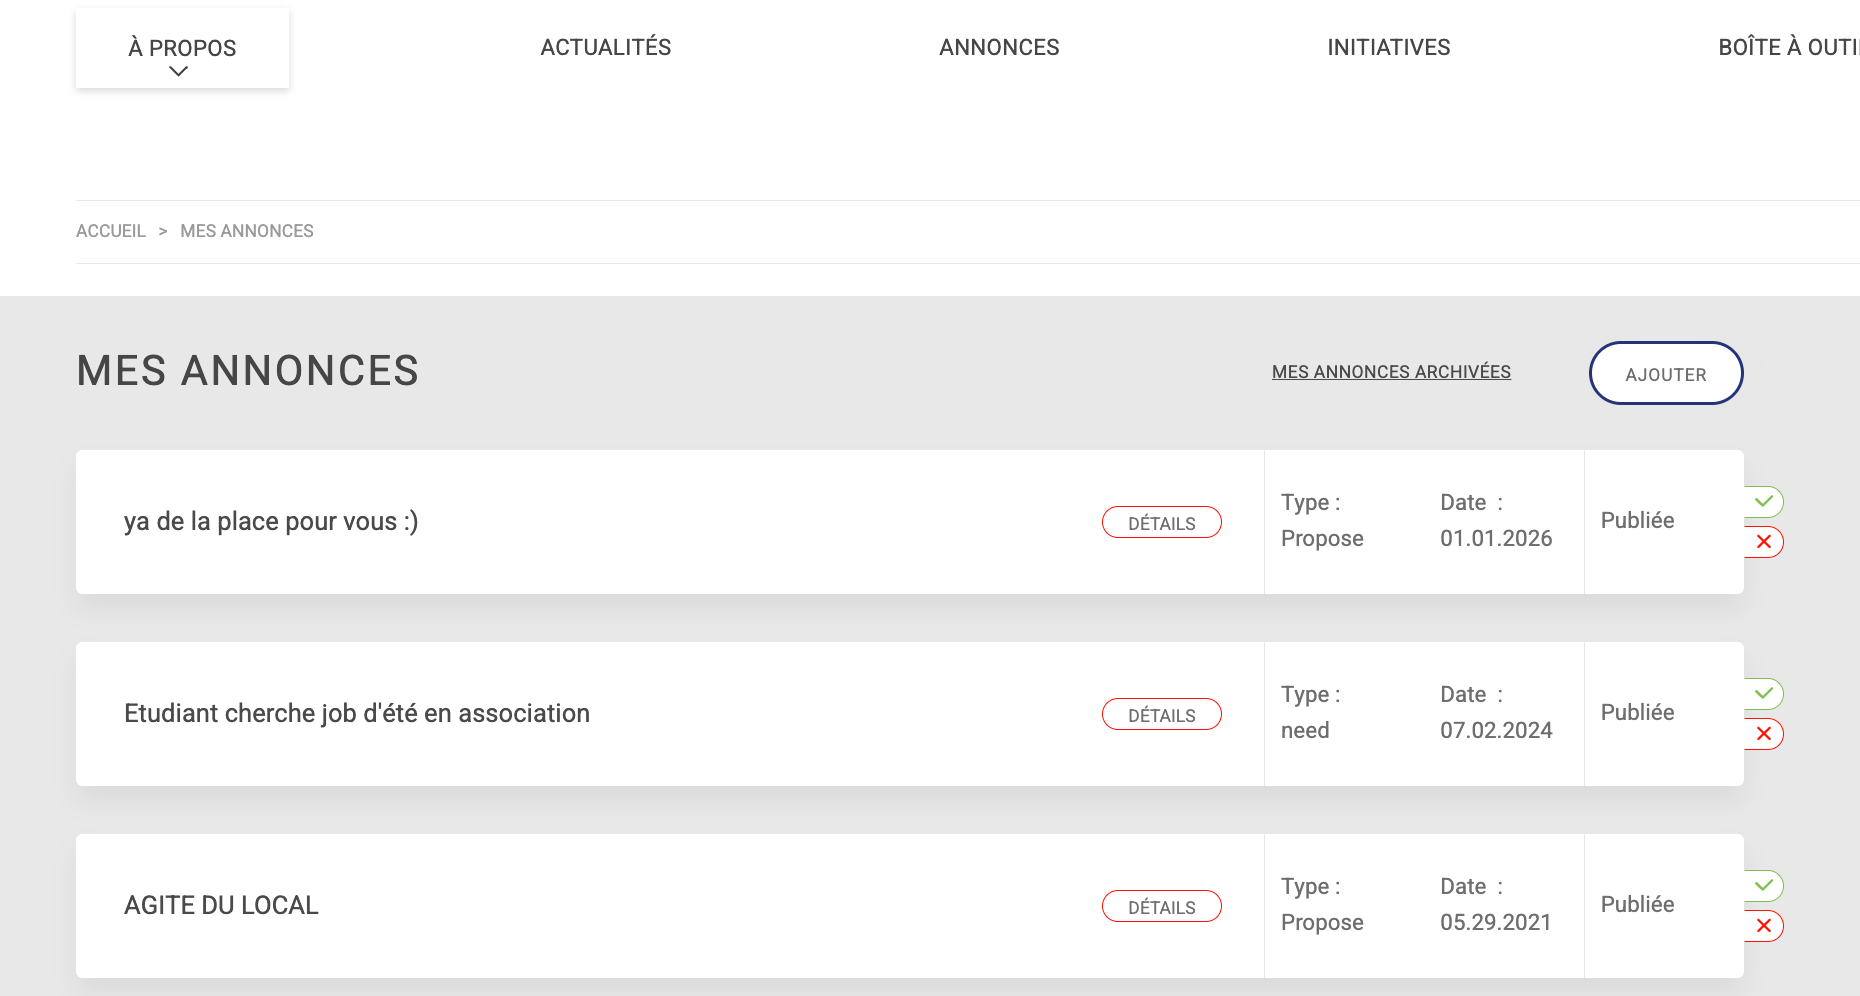This screenshot has width=1860, height=996.
Task: Click green checkmark on AGITE DU LOCAL listing
Action: click(x=1763, y=885)
